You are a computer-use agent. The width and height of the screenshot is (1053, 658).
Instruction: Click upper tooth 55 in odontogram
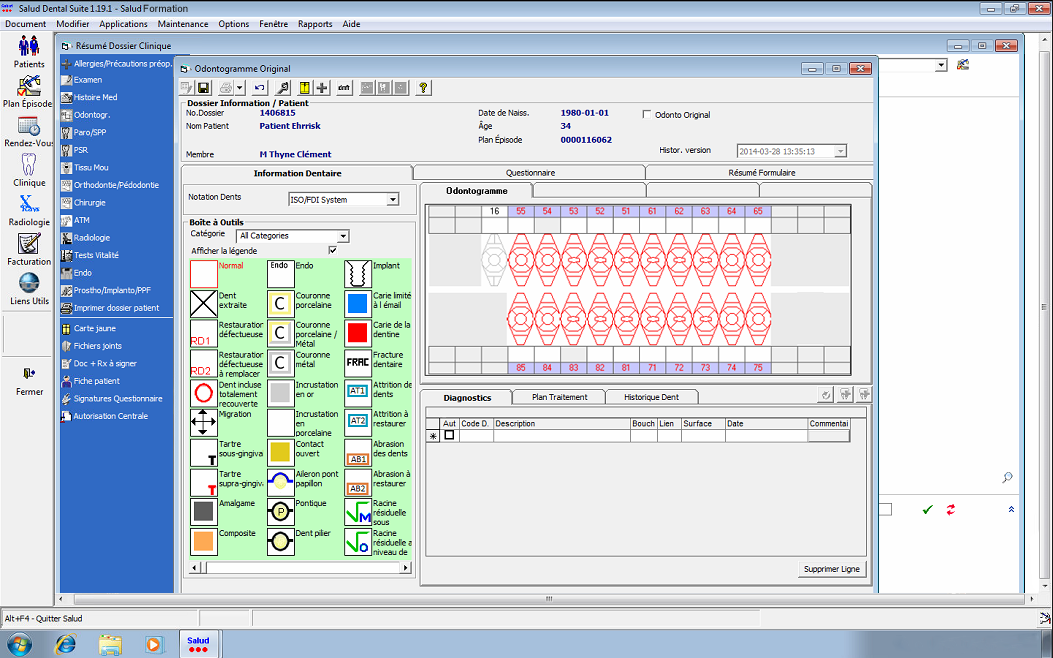pyautogui.click(x=520, y=259)
